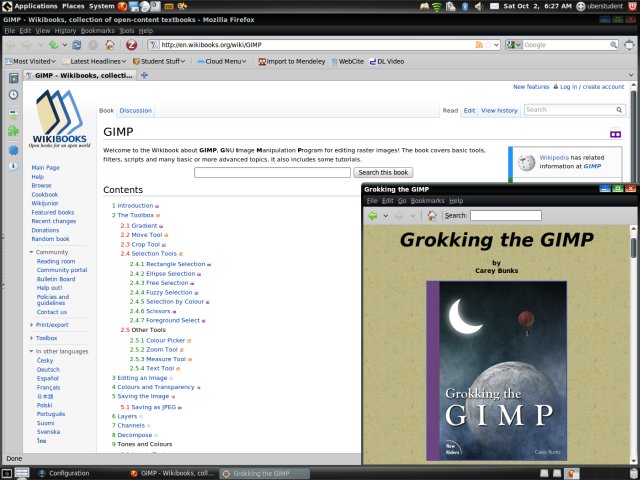
Task: Click home icon in Grokking the GIMP window
Action: [x=432, y=216]
